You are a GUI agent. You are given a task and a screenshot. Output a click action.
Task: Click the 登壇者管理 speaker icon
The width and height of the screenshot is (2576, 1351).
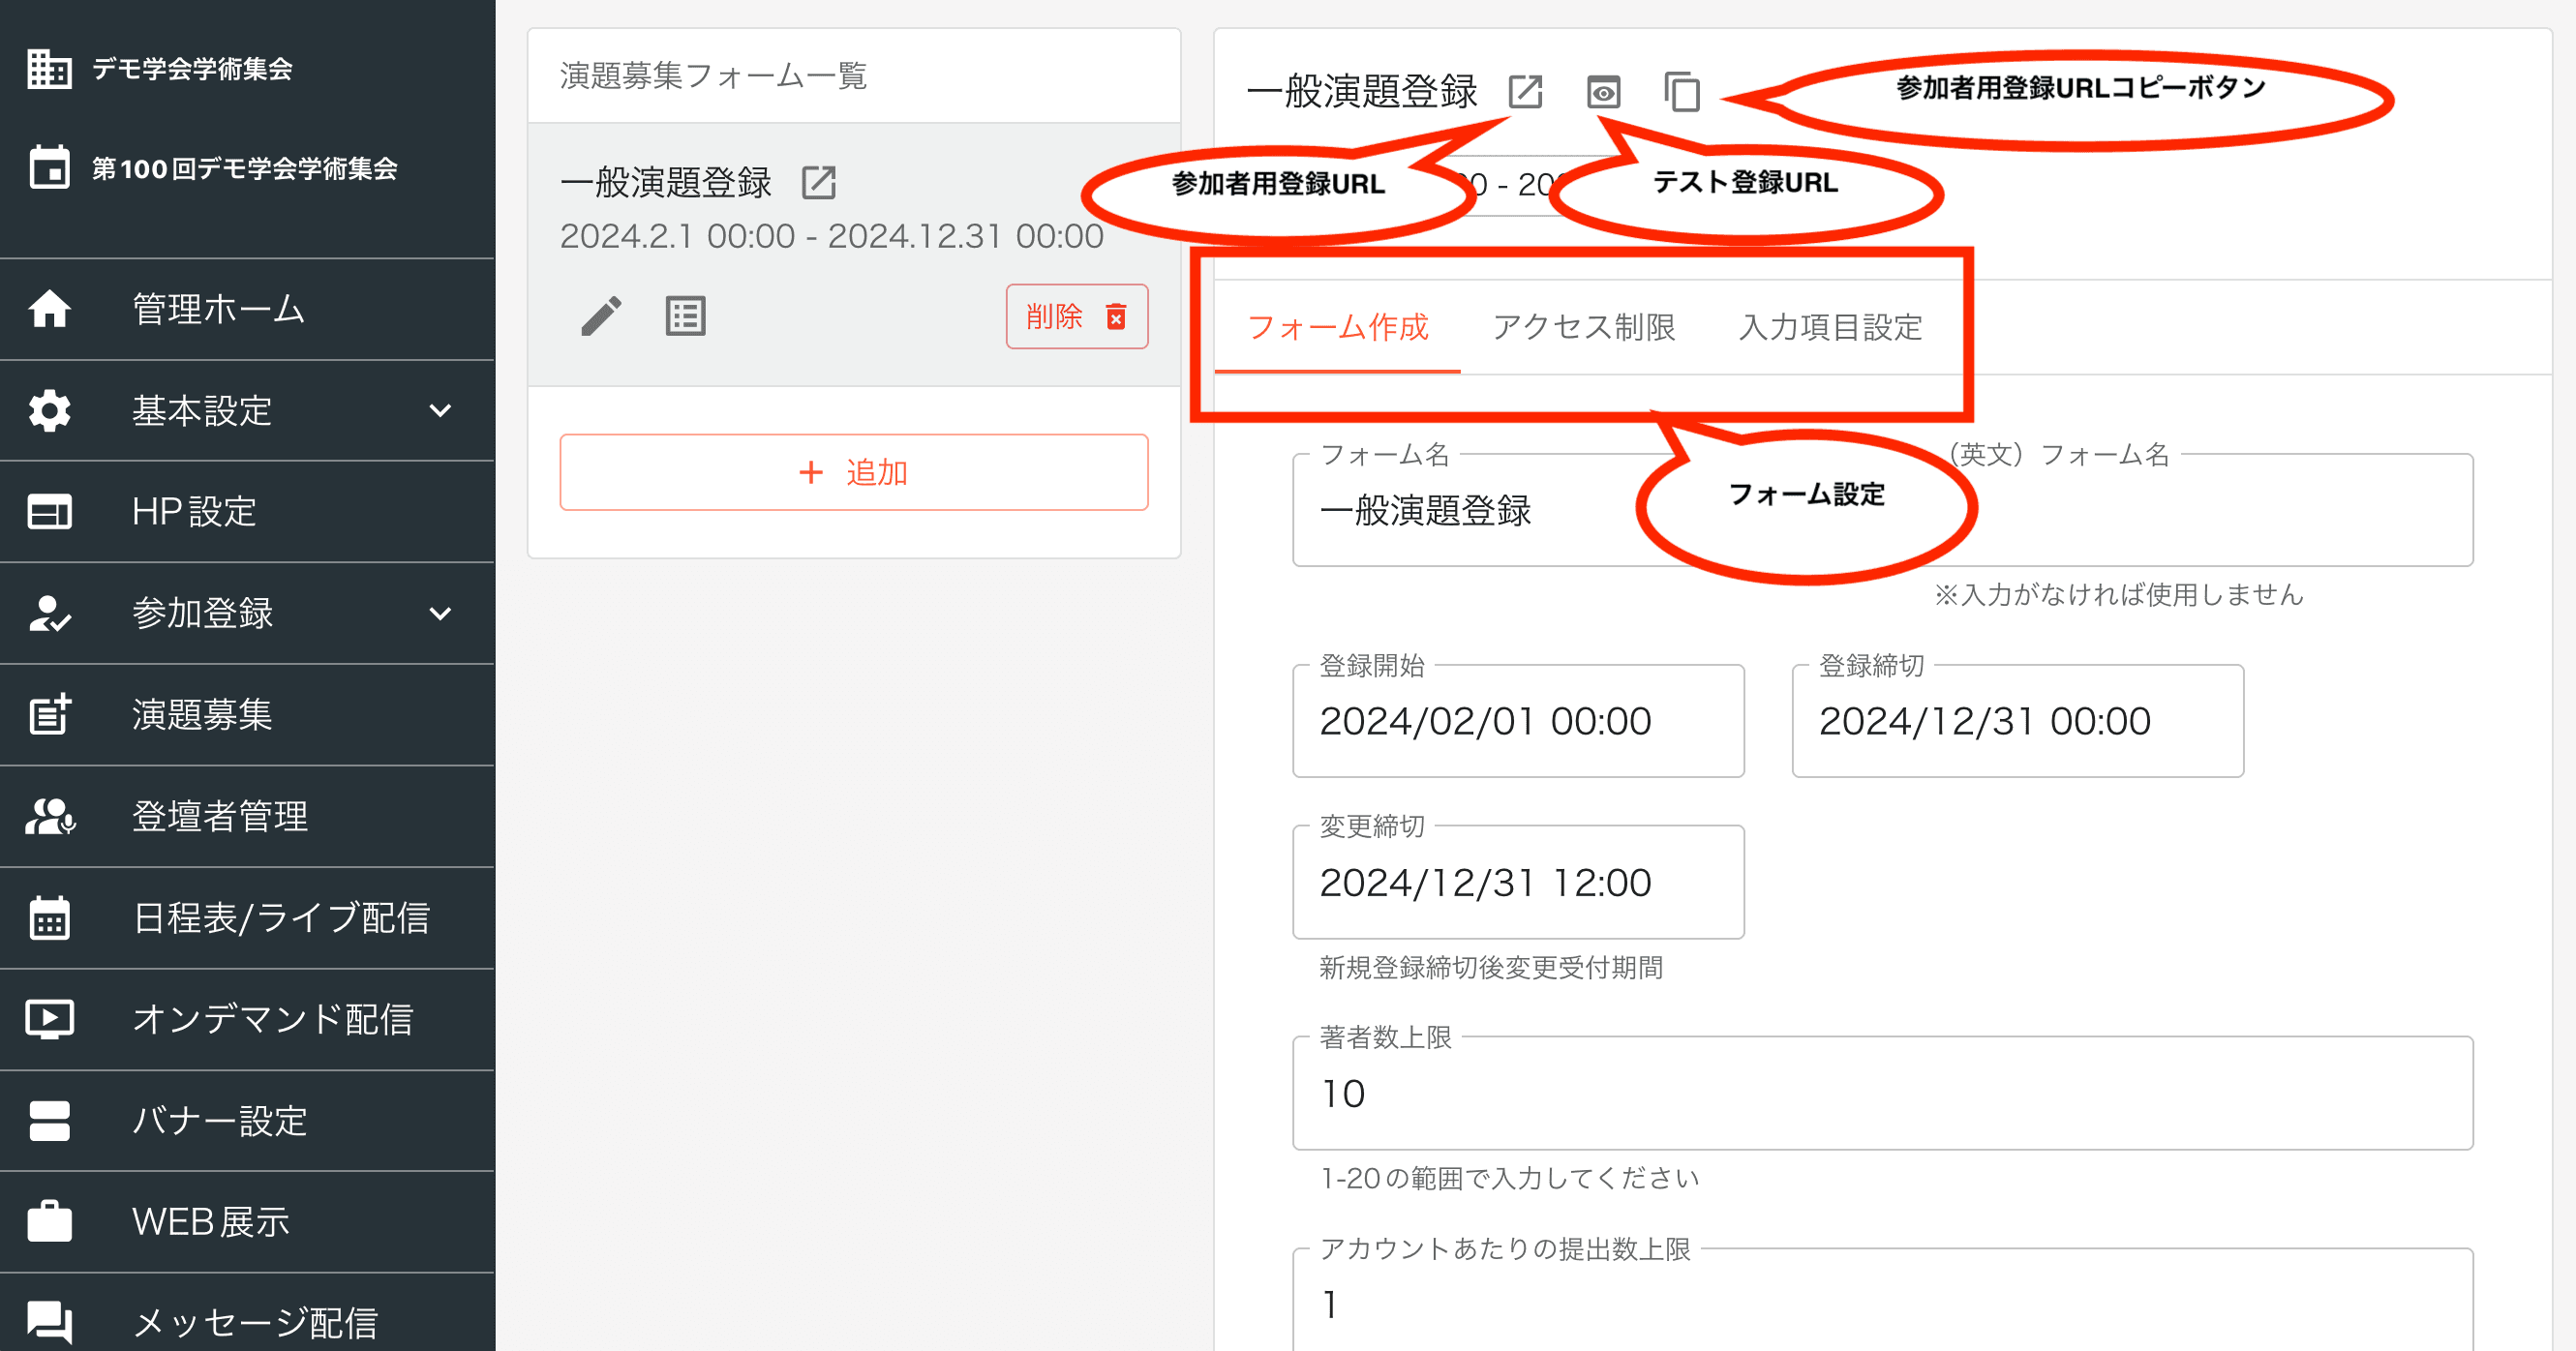[x=49, y=816]
